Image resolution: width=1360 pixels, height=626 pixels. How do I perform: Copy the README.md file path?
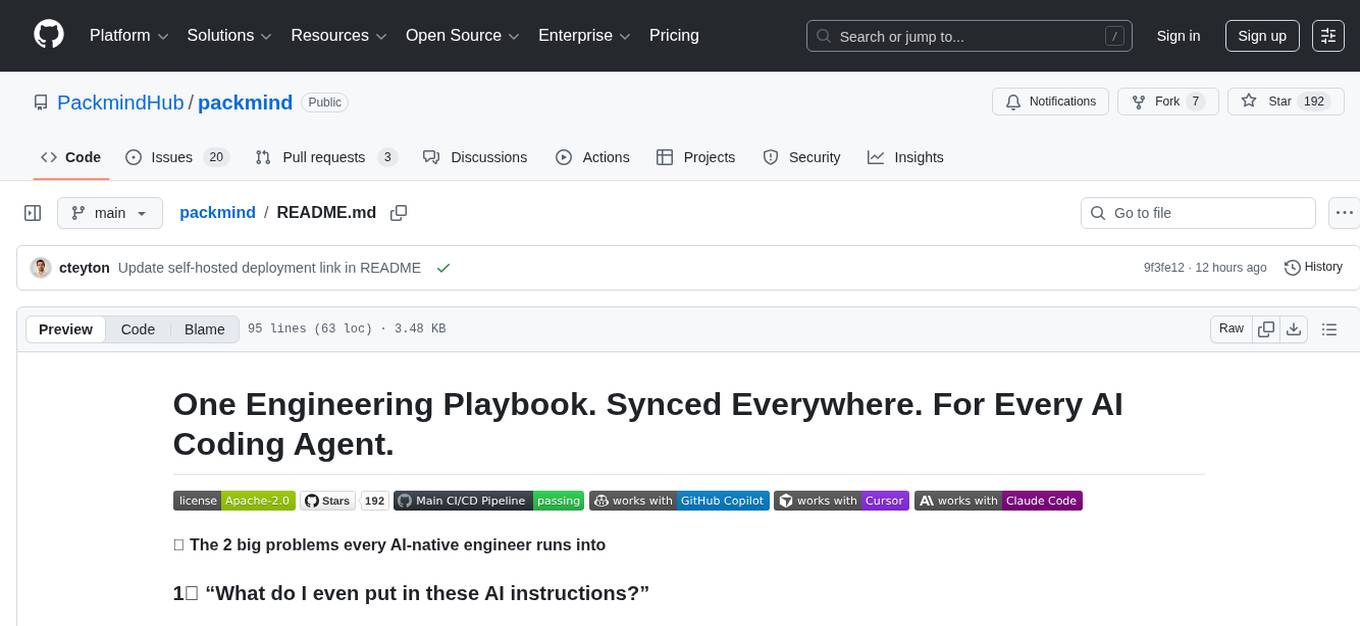[x=398, y=212]
